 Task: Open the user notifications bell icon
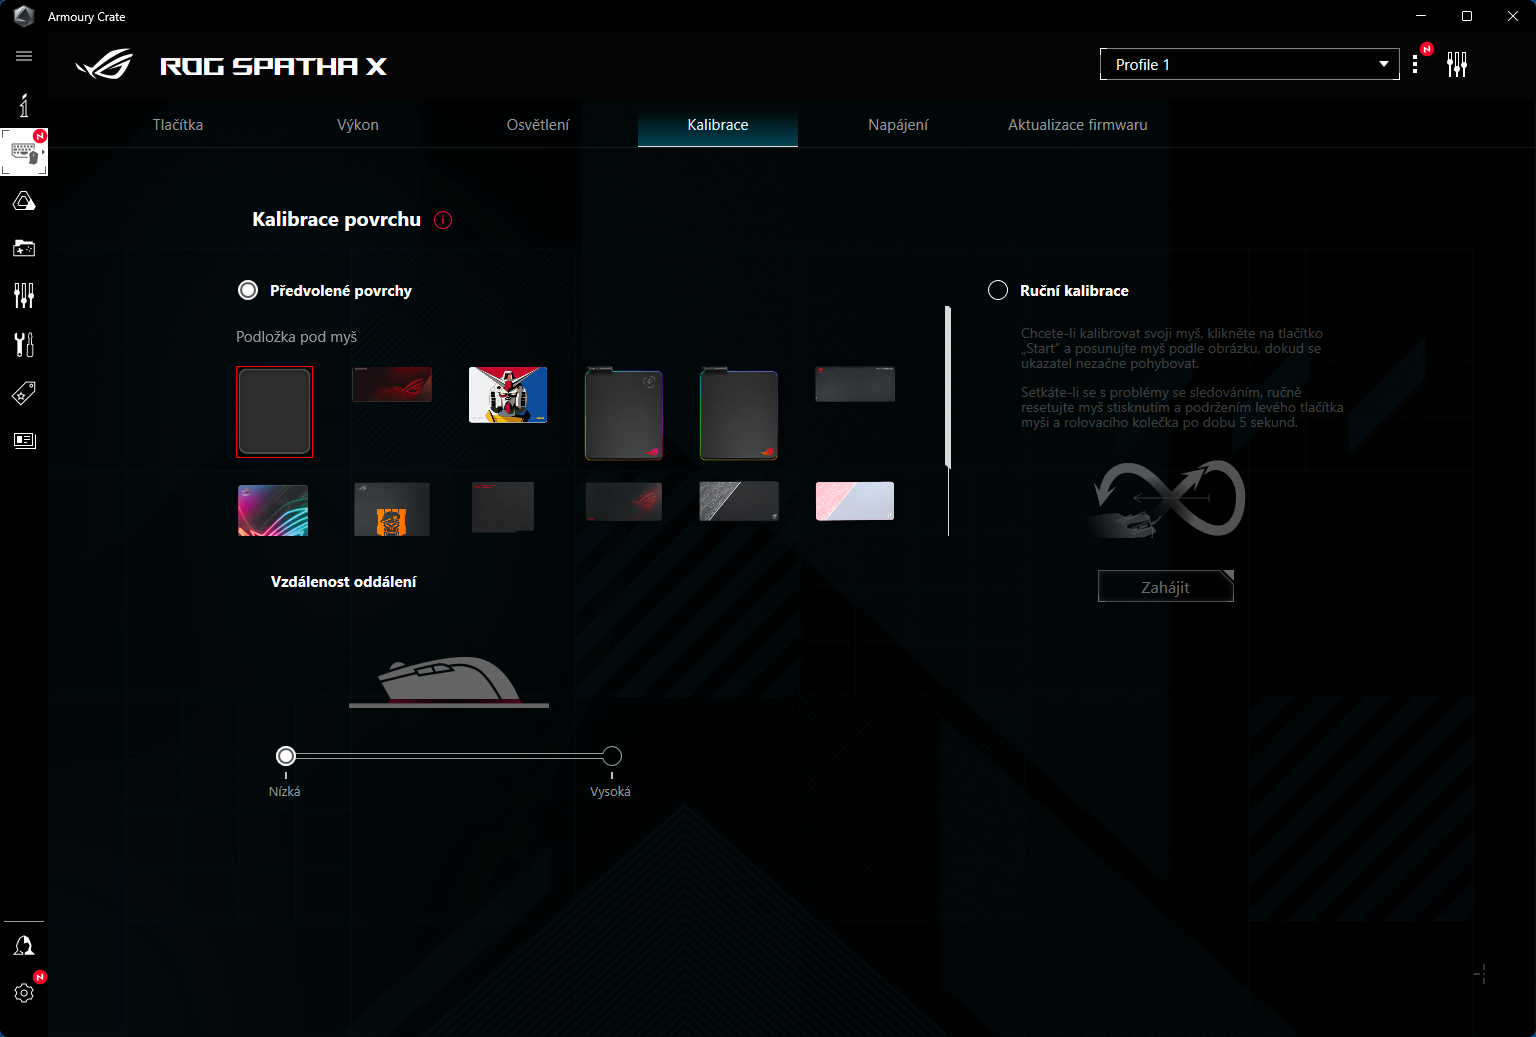click(24, 945)
